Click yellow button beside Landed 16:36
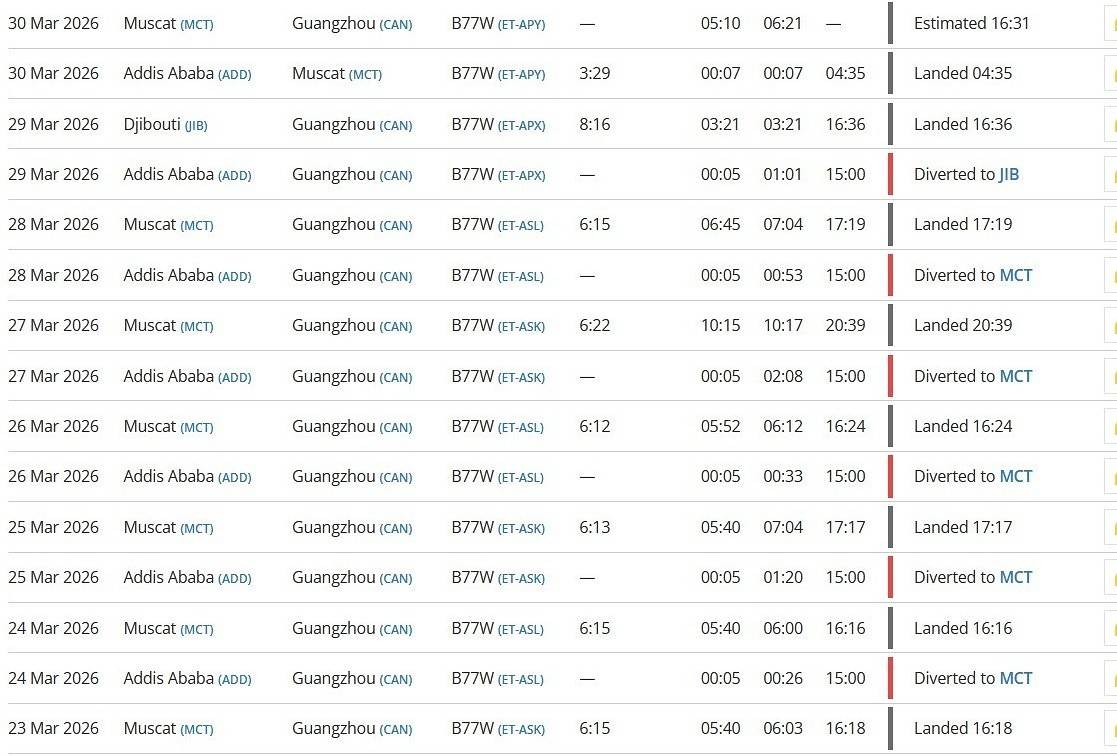The height and width of the screenshot is (756, 1117). (1111, 125)
